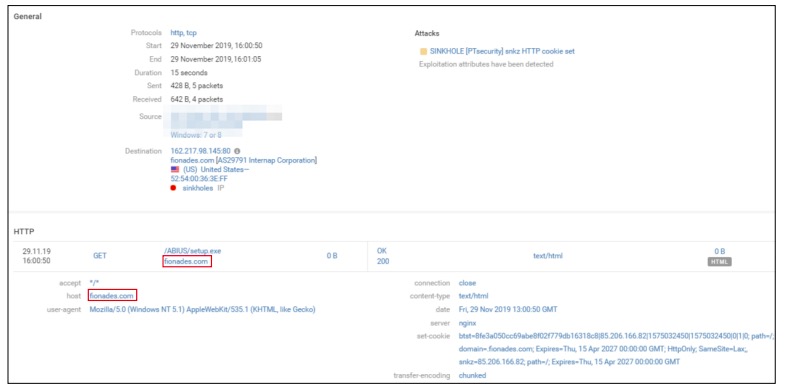
Task: Click the text/html content type in the HTTP row
Action: [x=548, y=256]
